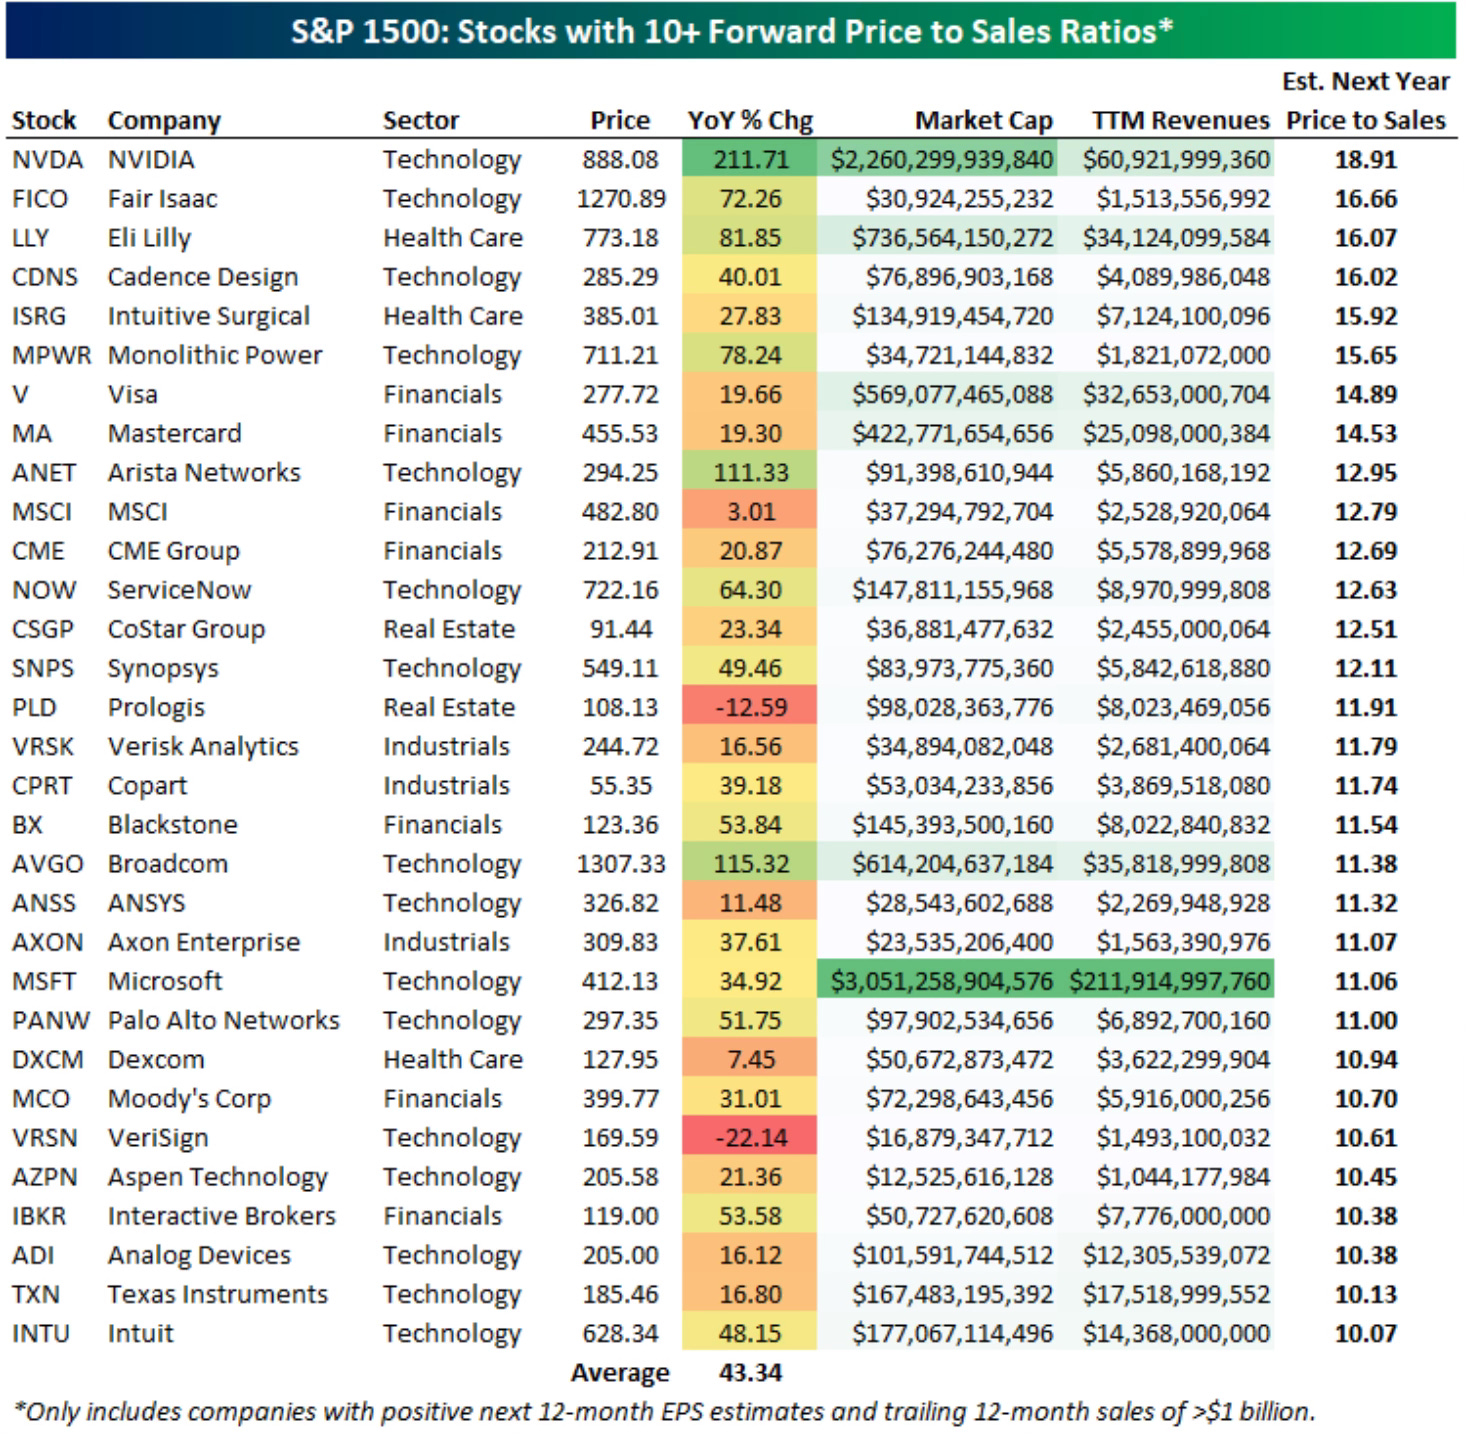Screen dimensions: 1466x1434
Task: Select Intuit's price-to-sales value 10.07
Action: point(1366,1333)
